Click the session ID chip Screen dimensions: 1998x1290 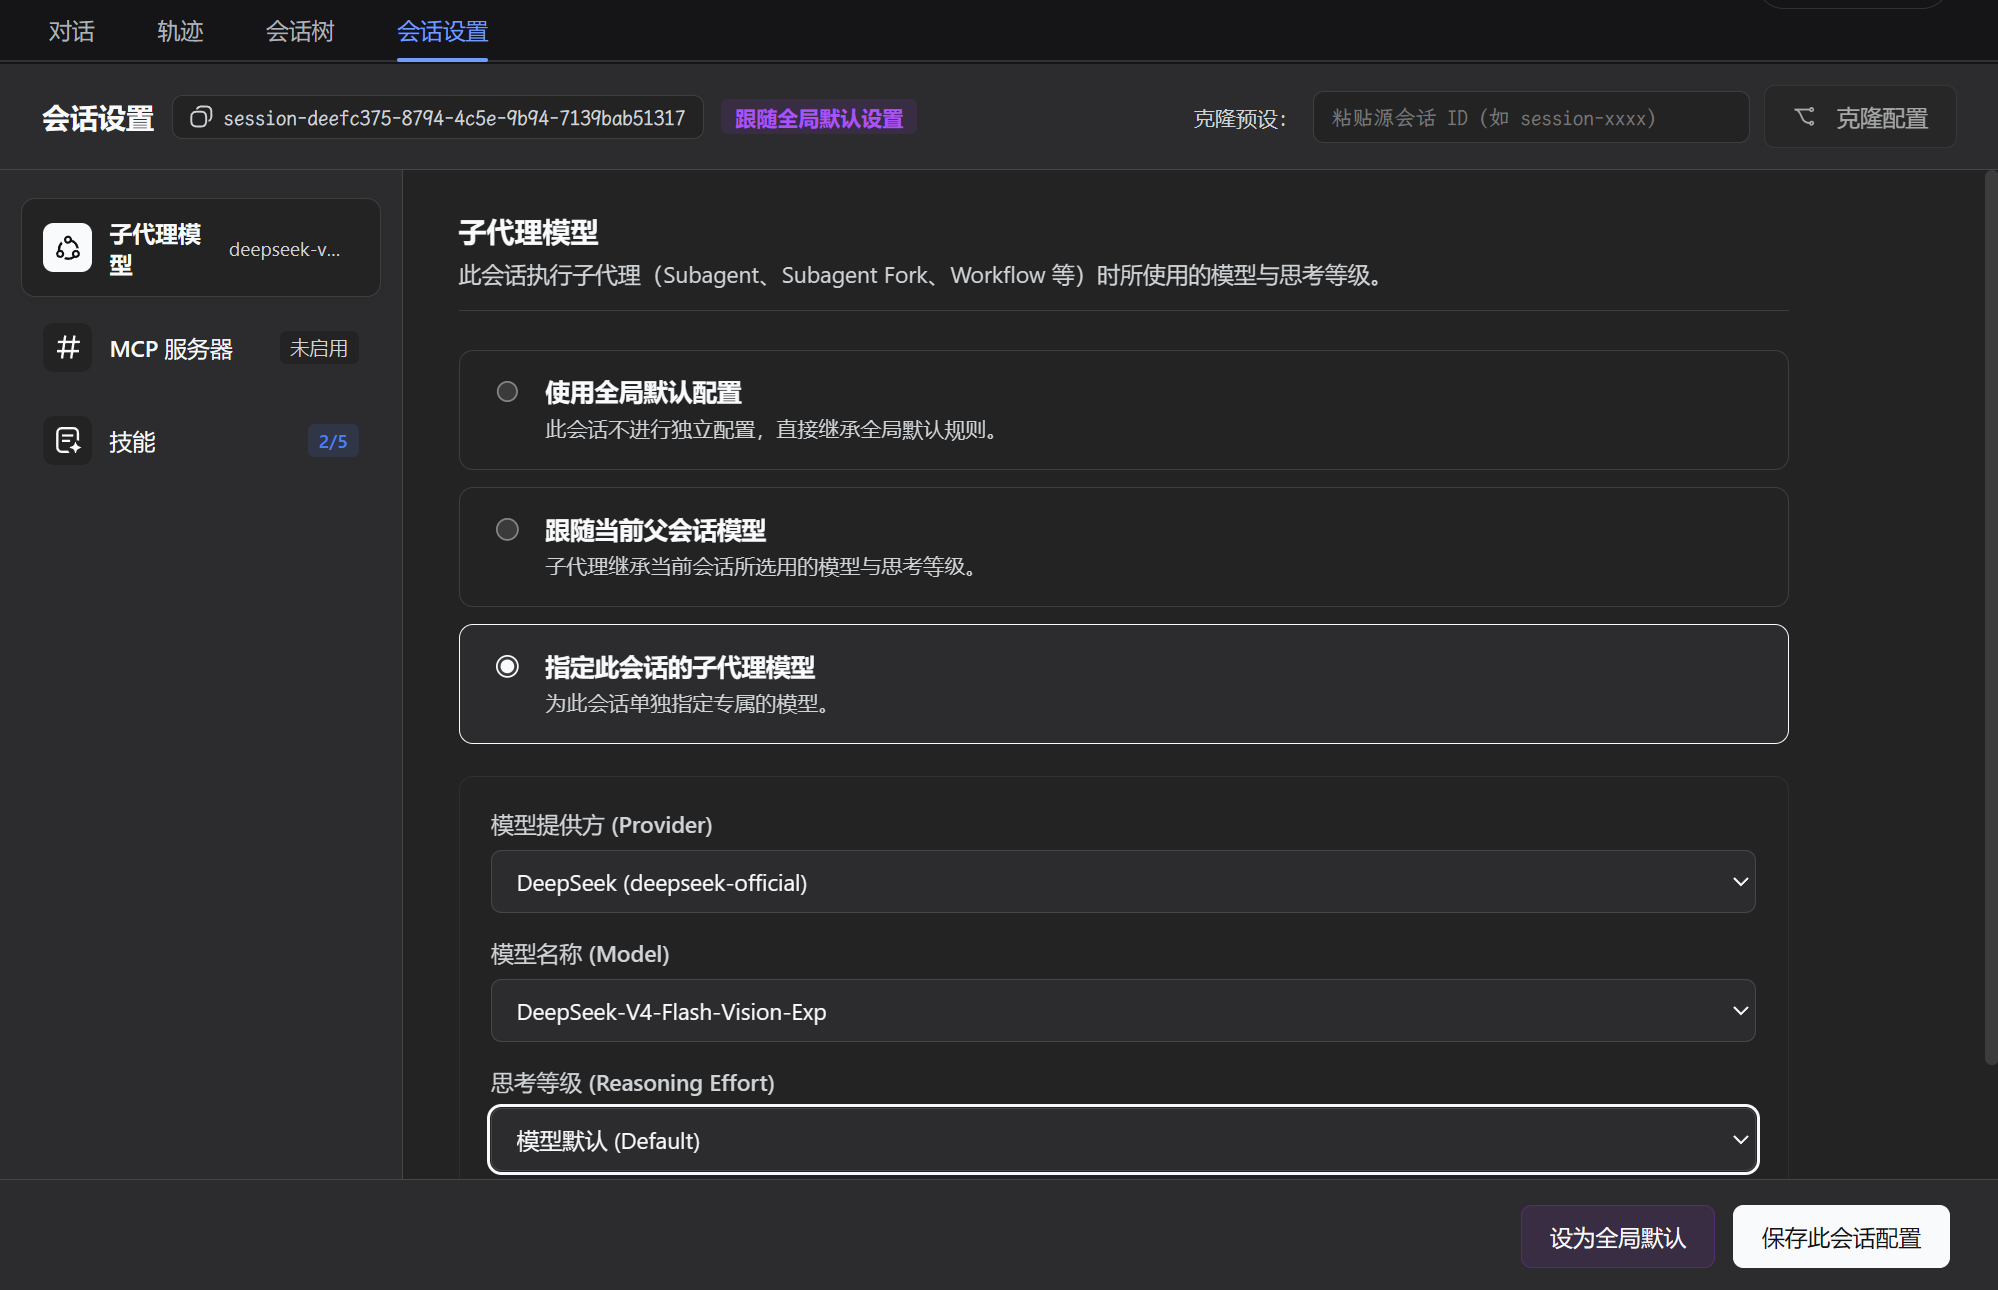[438, 117]
